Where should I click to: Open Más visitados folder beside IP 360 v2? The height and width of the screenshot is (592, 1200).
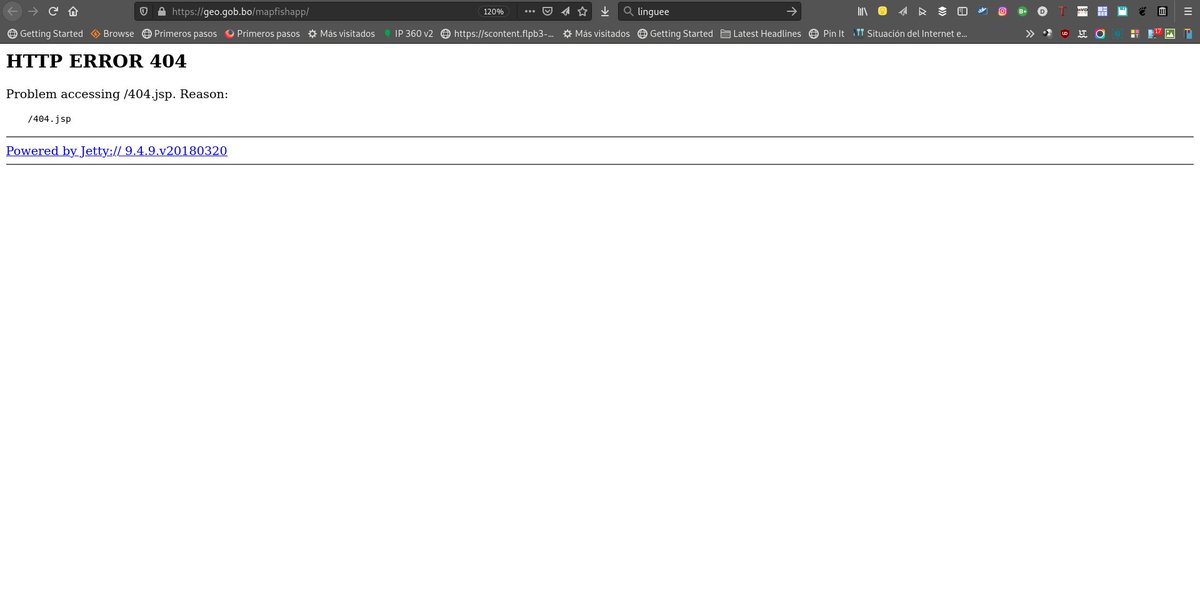pos(341,33)
